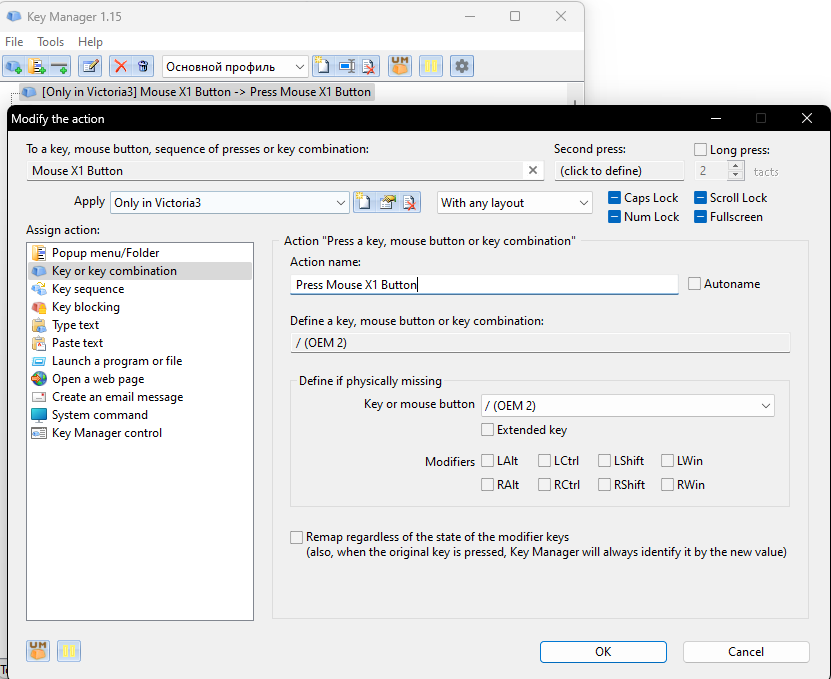Click the edit action pencil icon

(90, 66)
